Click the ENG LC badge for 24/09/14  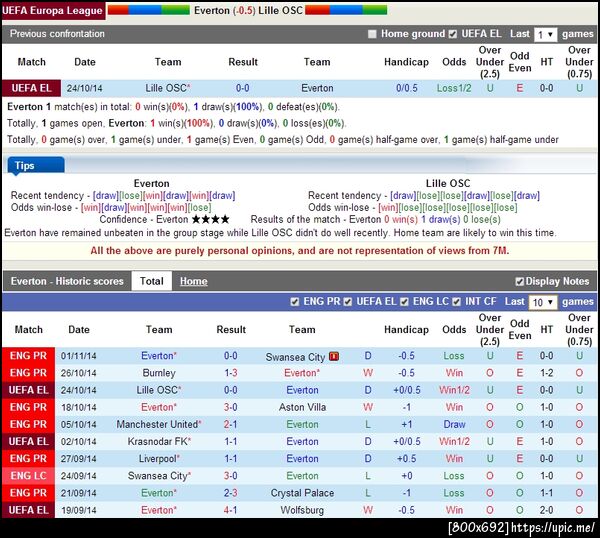tap(28, 476)
